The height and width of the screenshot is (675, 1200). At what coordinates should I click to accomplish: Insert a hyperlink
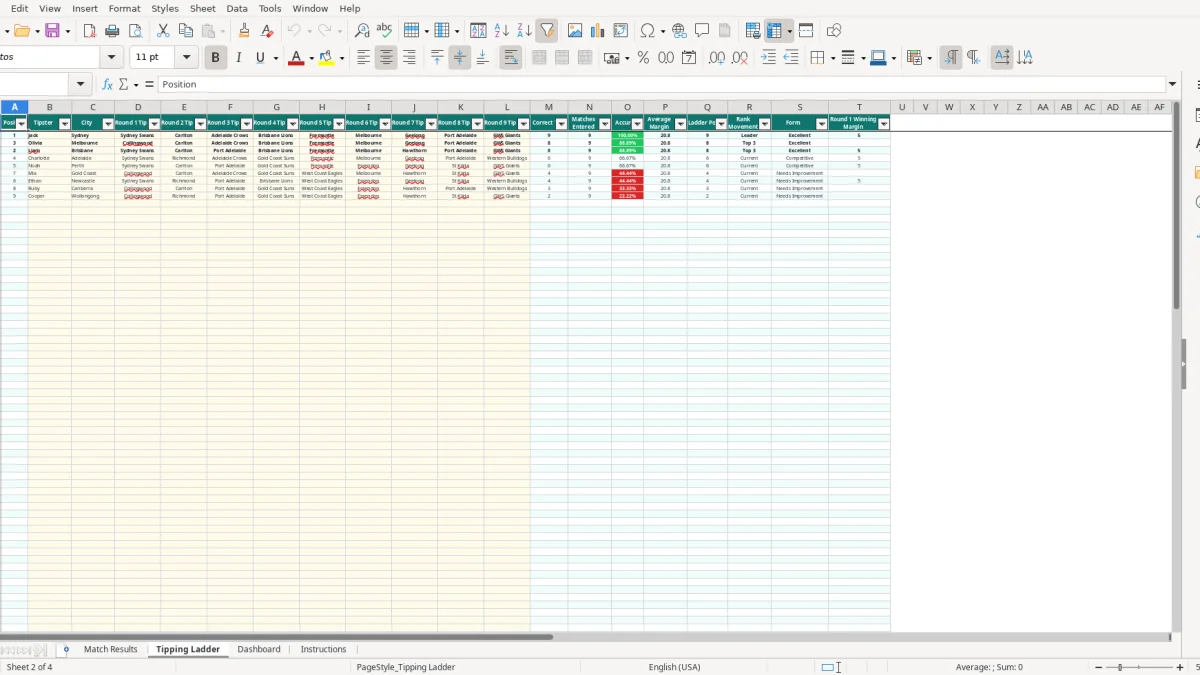pos(680,31)
